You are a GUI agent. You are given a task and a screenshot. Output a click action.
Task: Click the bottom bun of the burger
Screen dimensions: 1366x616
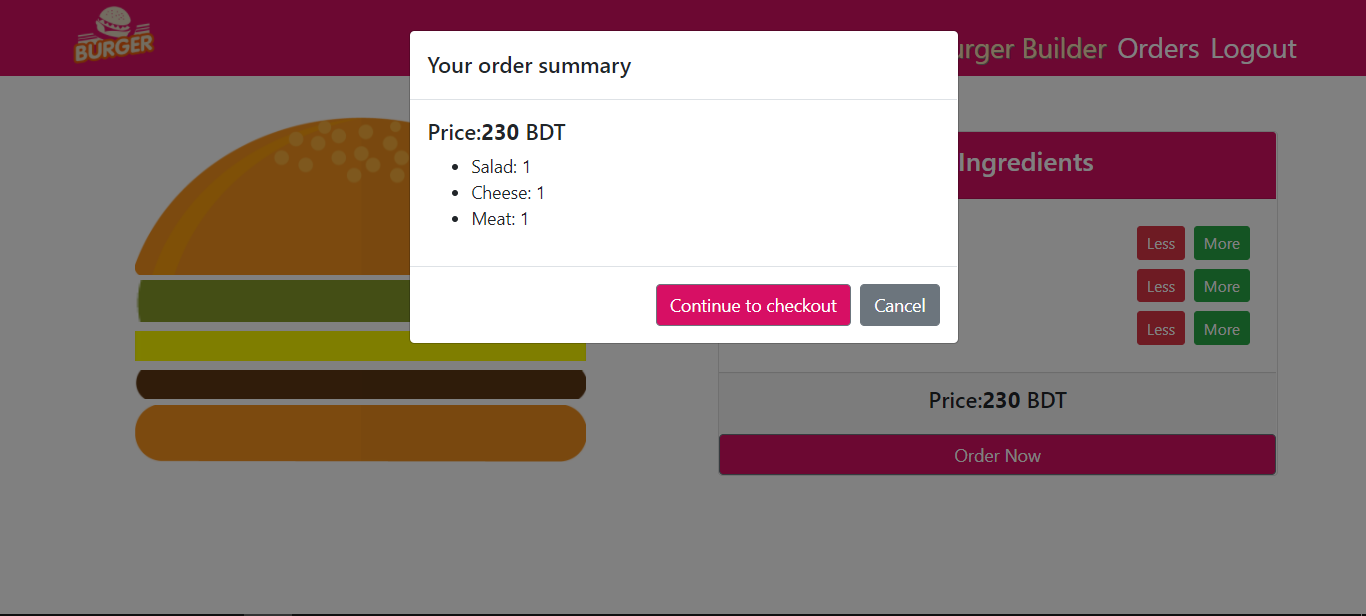pyautogui.click(x=360, y=433)
